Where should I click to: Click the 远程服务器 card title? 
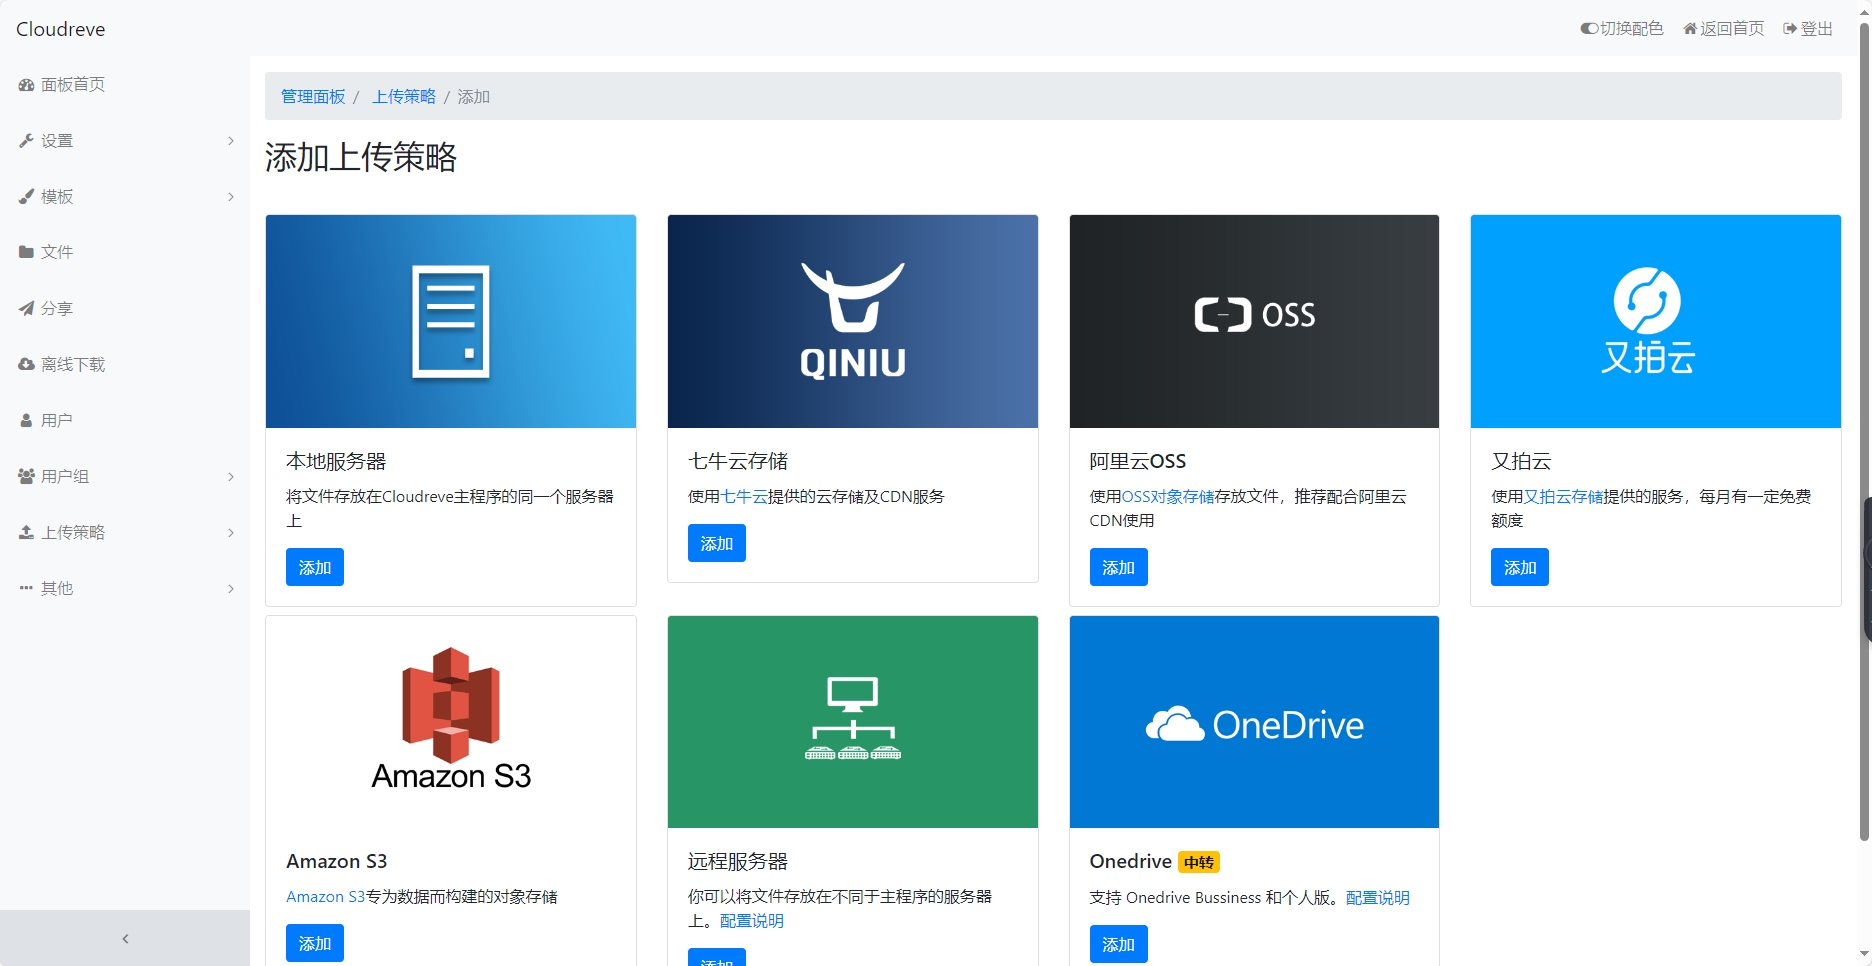[738, 861]
